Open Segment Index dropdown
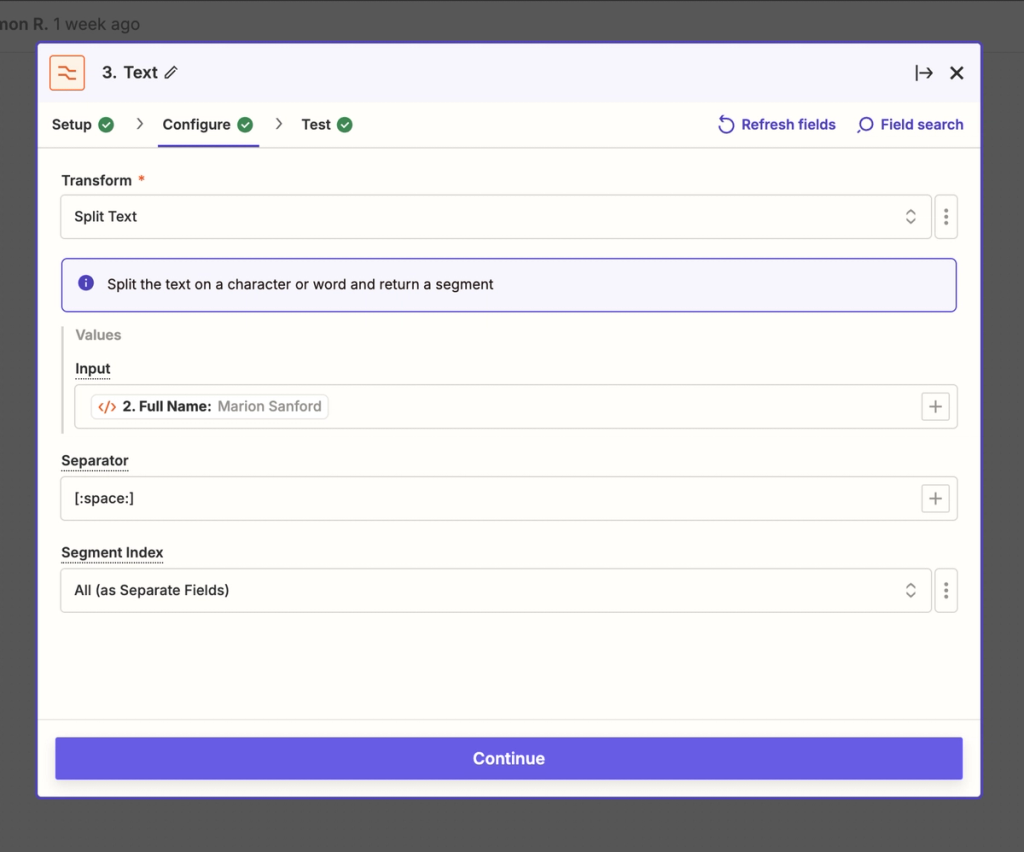The image size is (1024, 852). 496,591
